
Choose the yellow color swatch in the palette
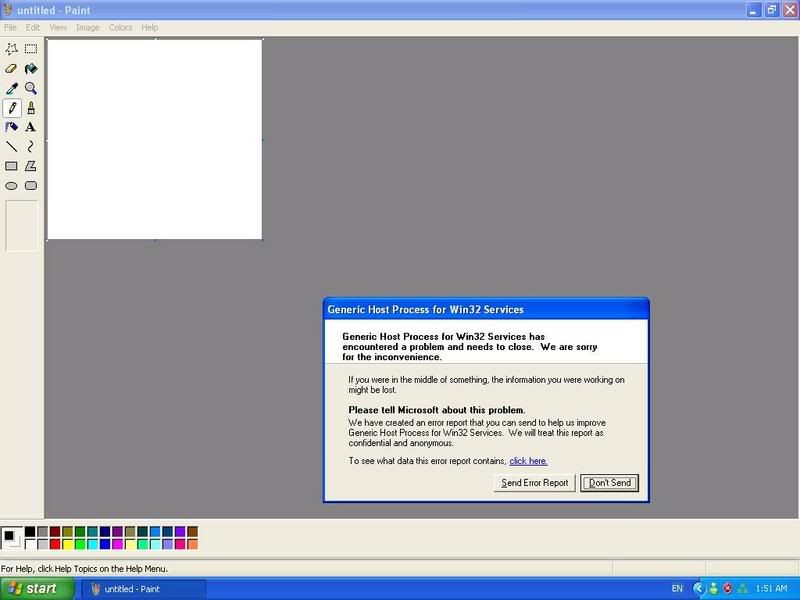68,544
